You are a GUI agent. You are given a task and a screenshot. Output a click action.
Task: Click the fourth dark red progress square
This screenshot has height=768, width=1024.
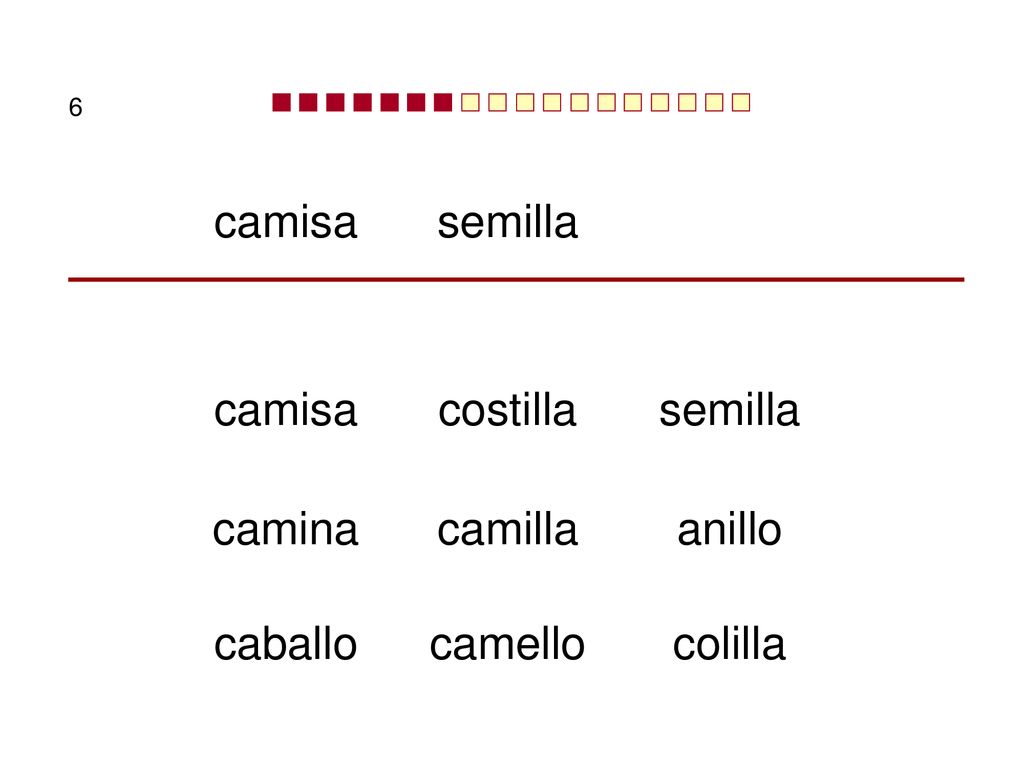362,103
